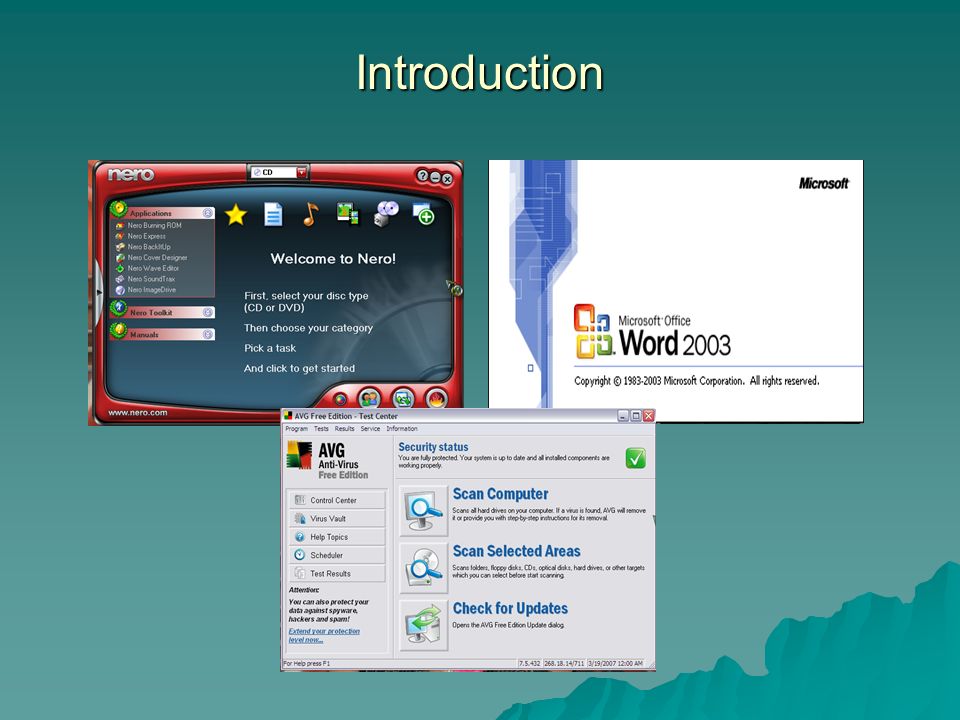The width and height of the screenshot is (960, 720).
Task: Open AVG Help Topics
Action: pos(337,537)
